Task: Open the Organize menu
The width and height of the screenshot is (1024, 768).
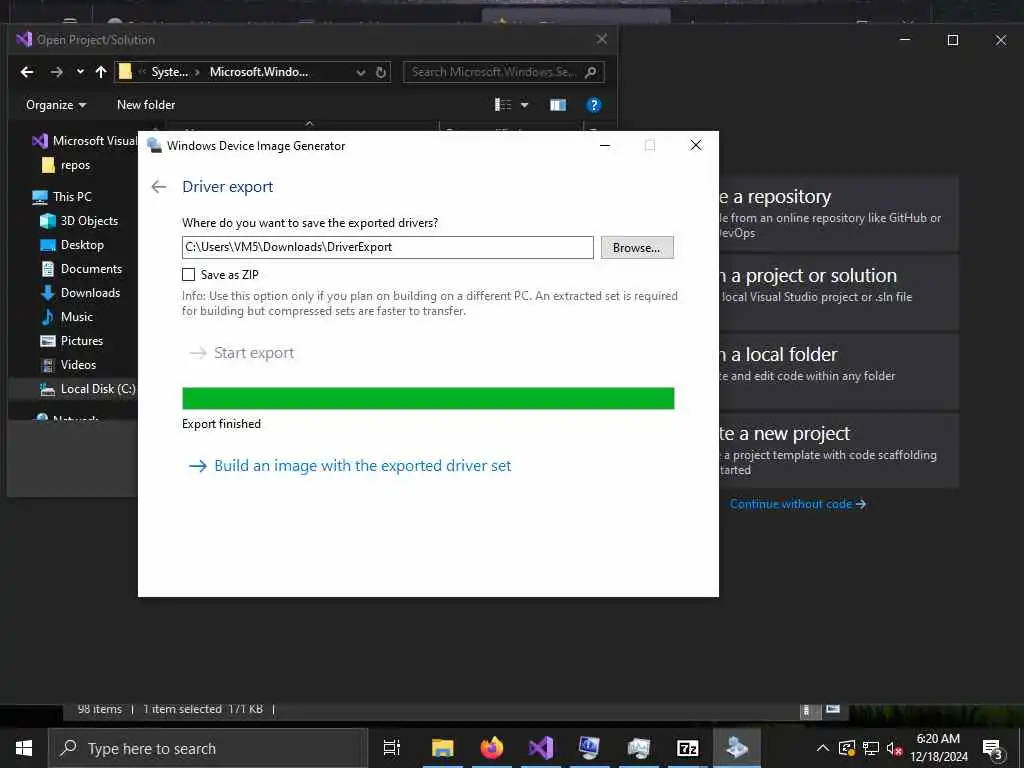Action: [x=56, y=105]
